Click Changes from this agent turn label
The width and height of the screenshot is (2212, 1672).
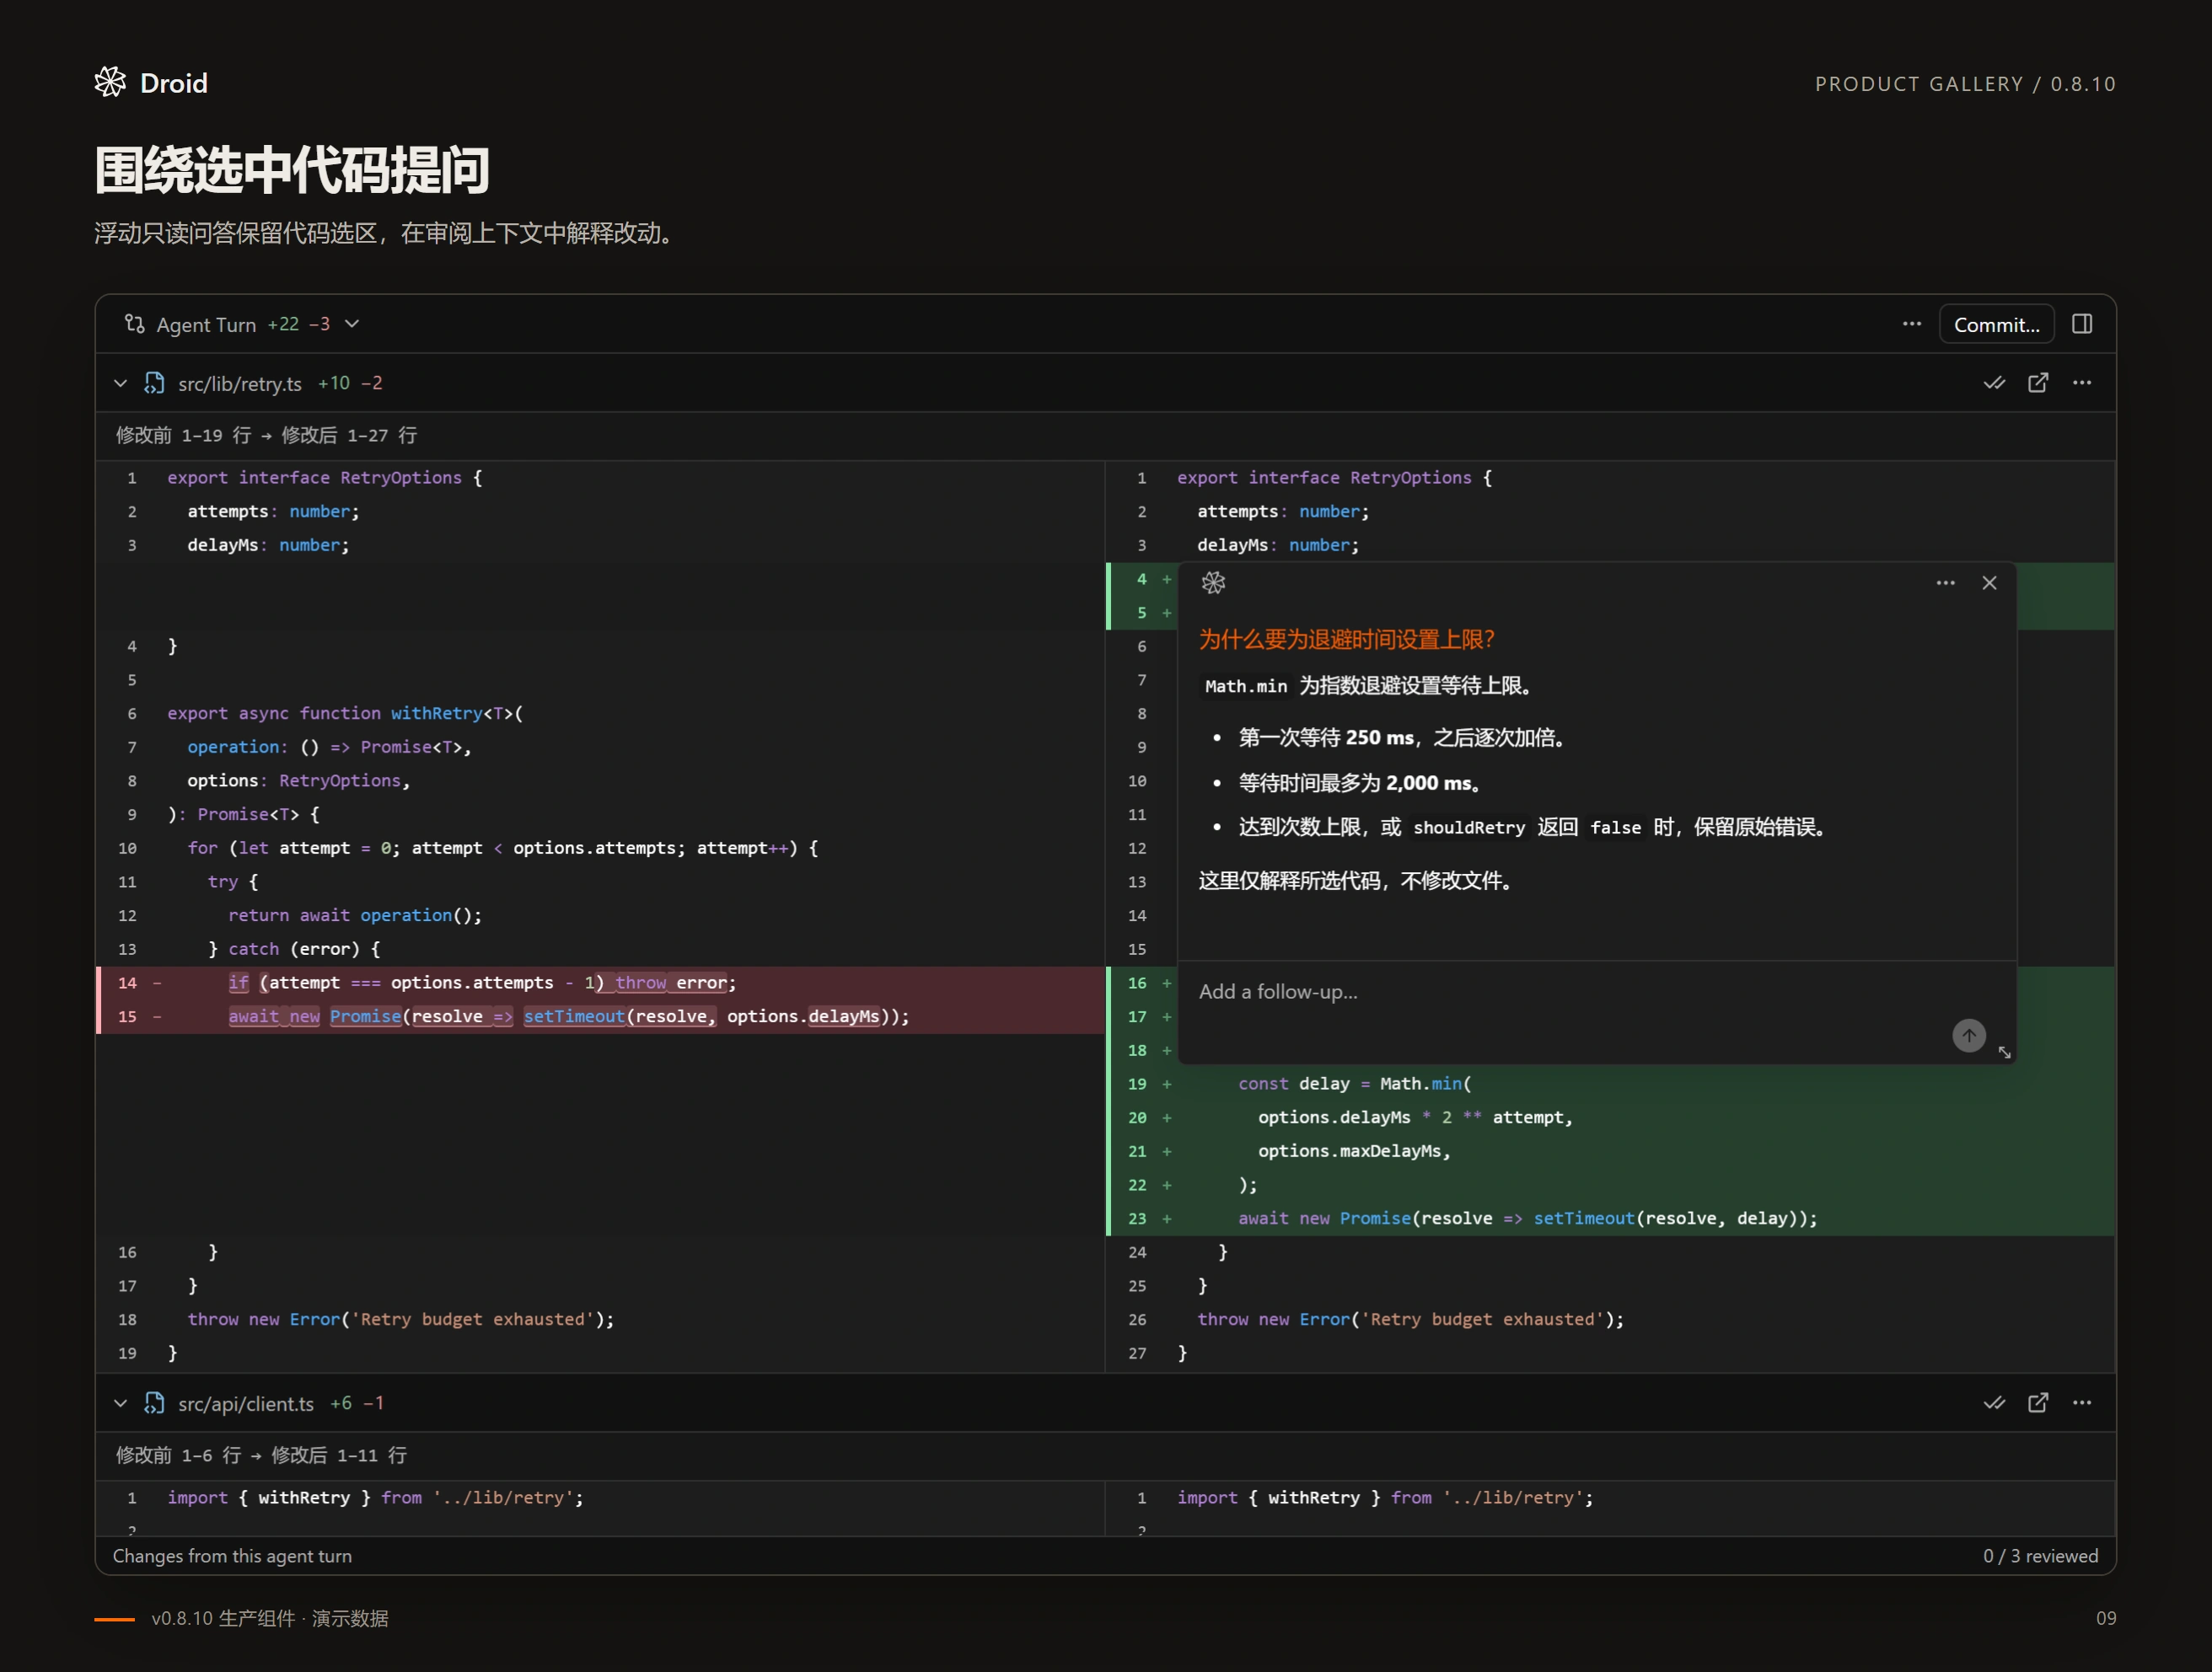click(x=232, y=1556)
